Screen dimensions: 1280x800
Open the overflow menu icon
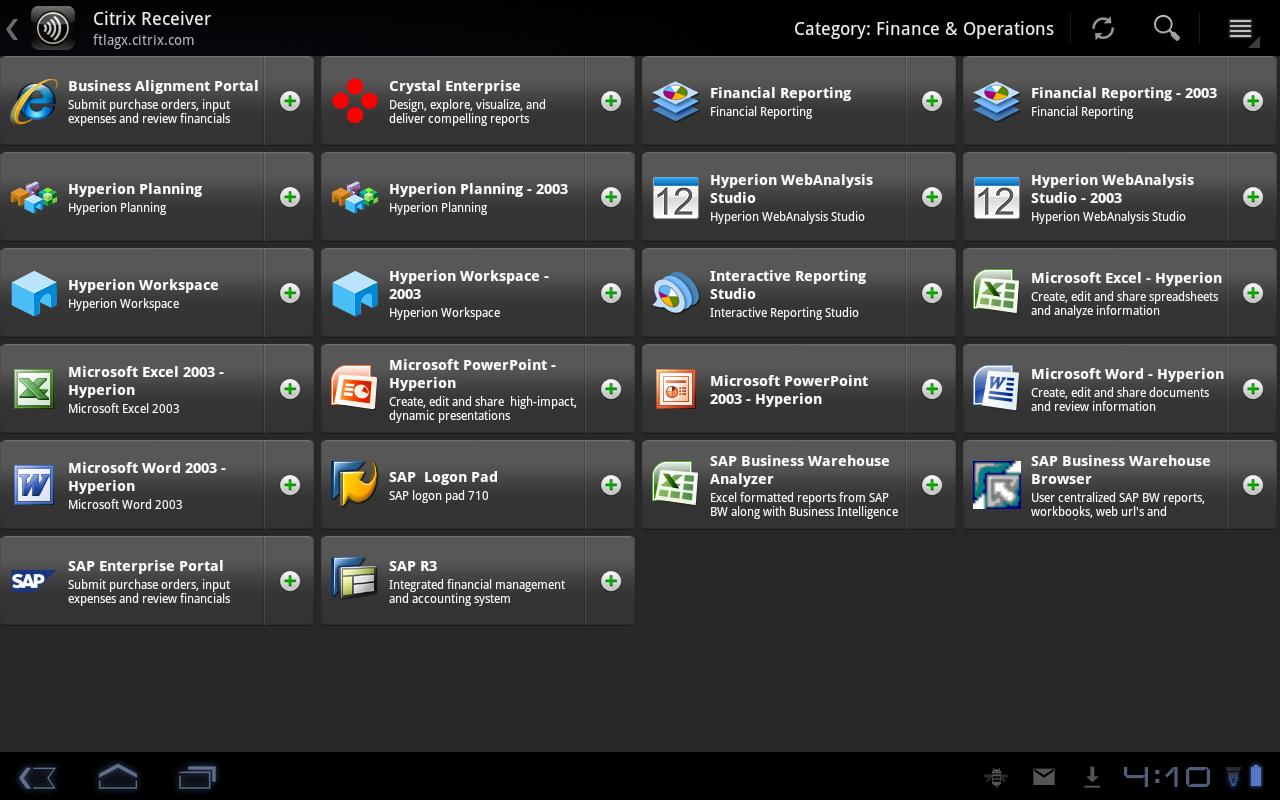[1240, 28]
